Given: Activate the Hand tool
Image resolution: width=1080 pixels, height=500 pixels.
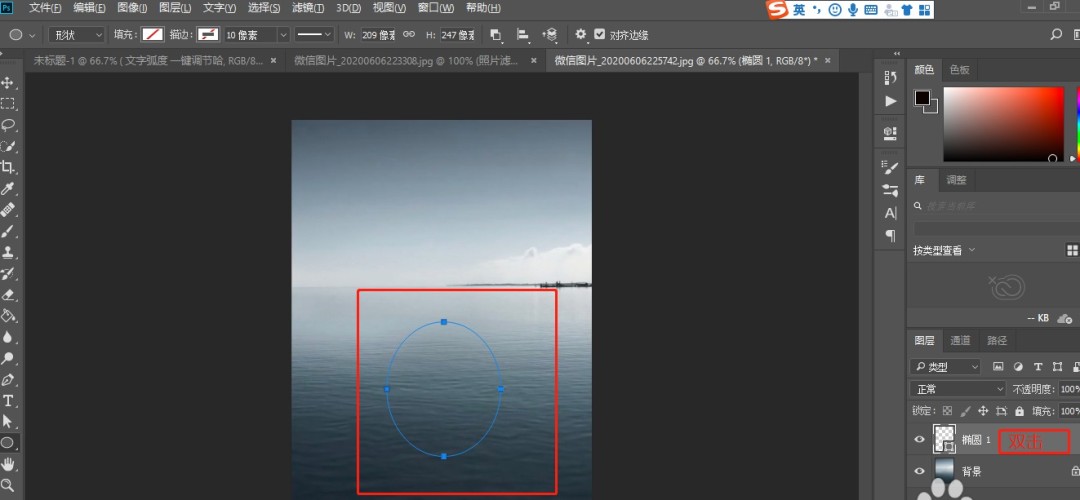Looking at the screenshot, I should tap(8, 464).
